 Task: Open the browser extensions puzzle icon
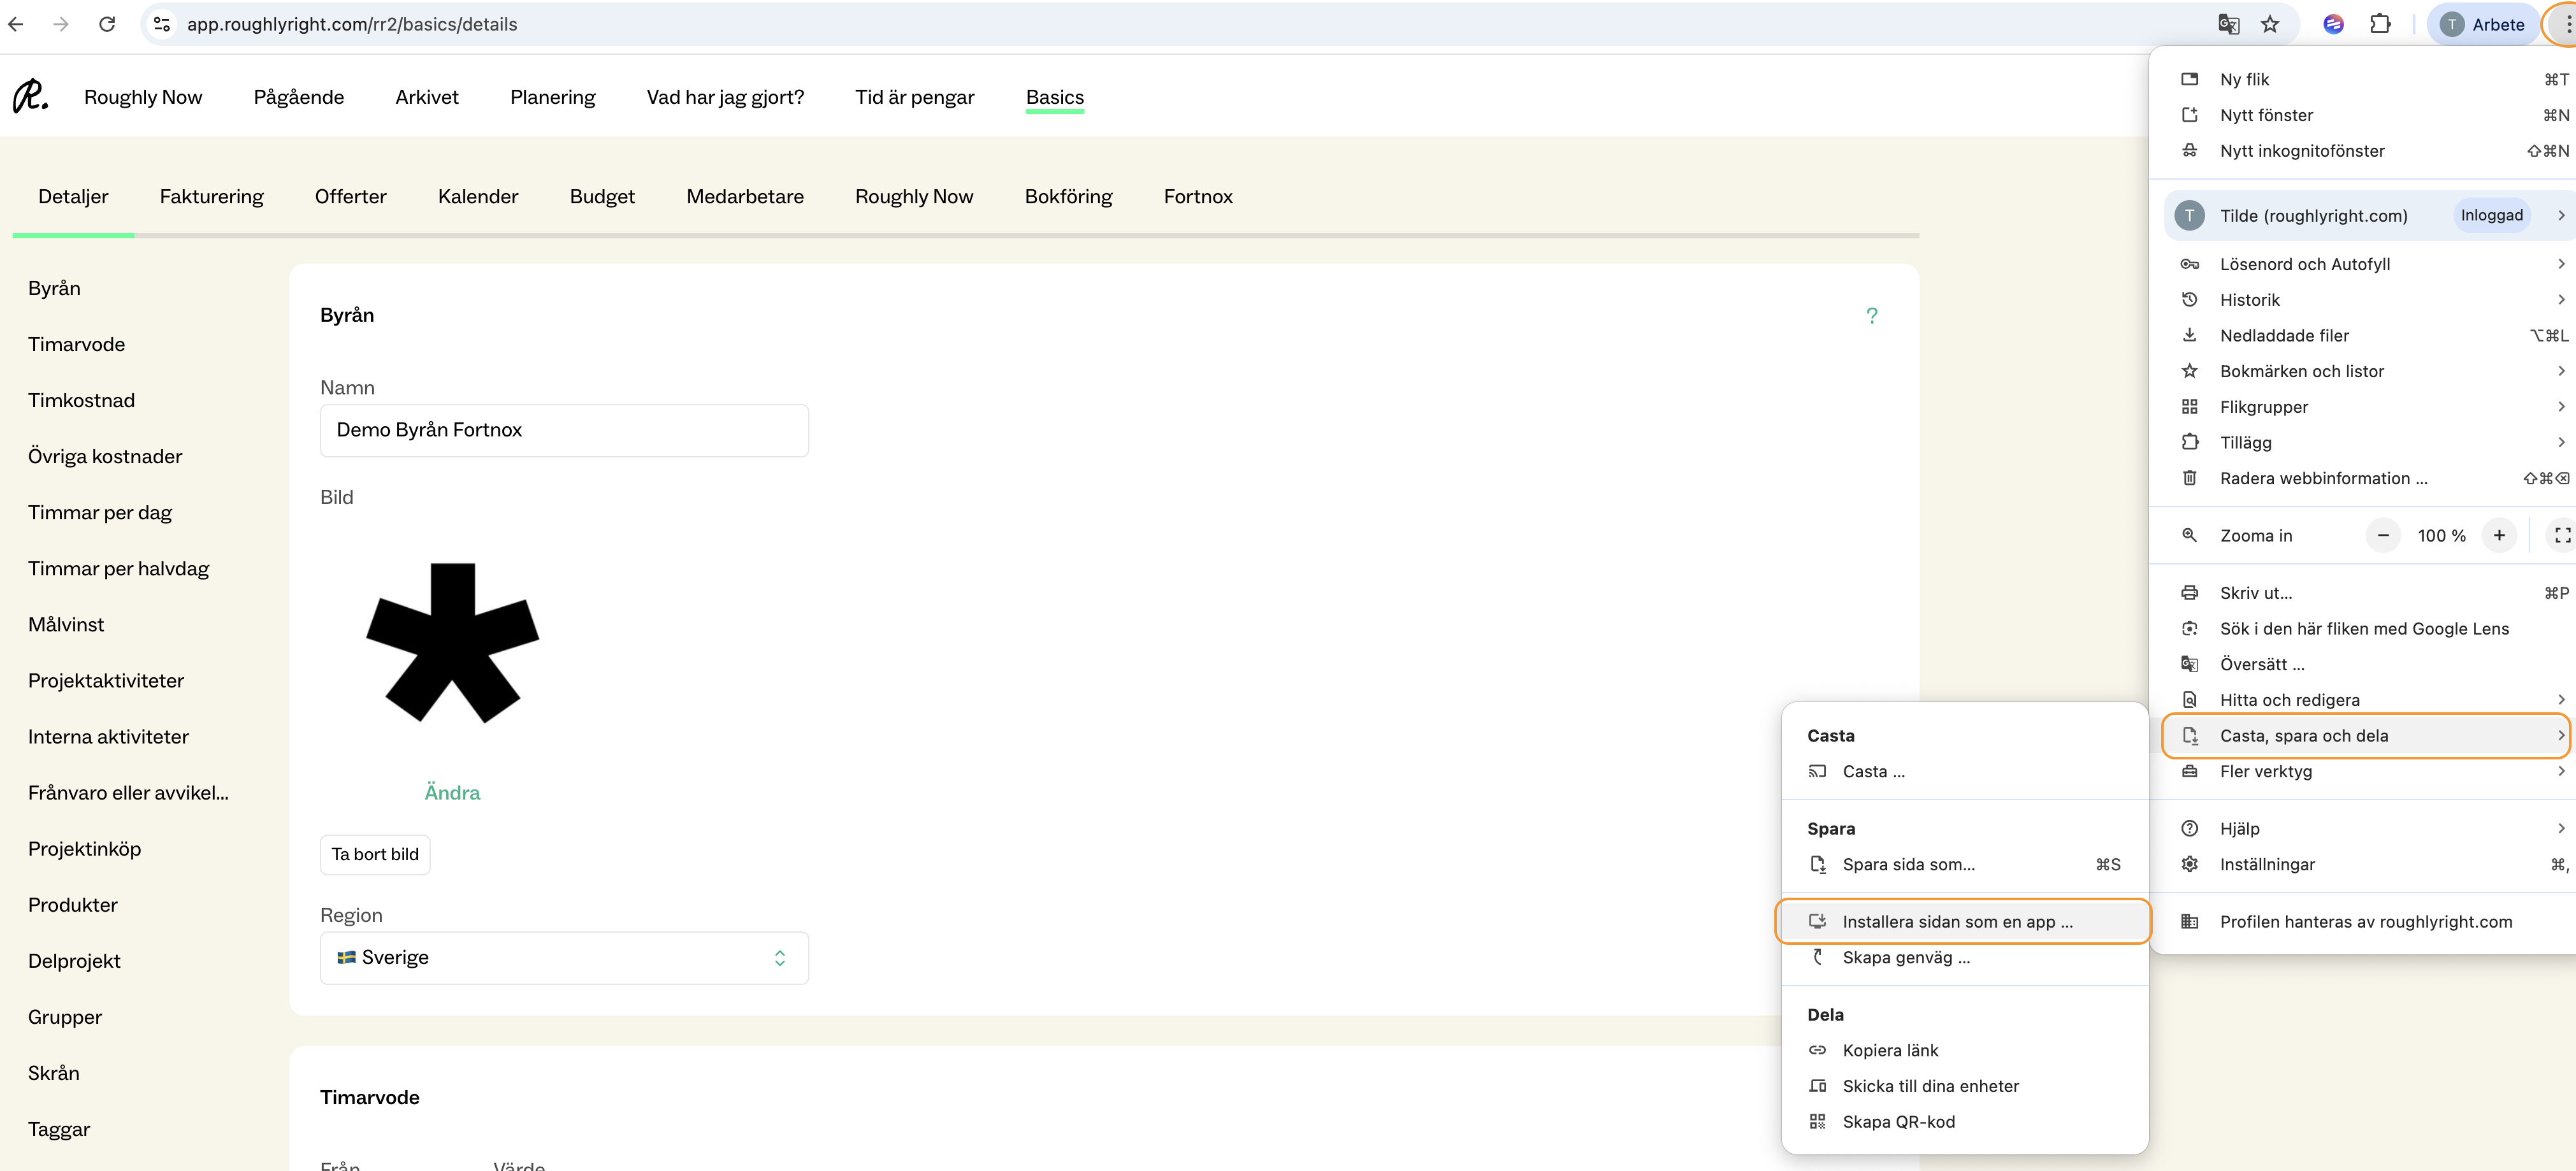point(2380,24)
